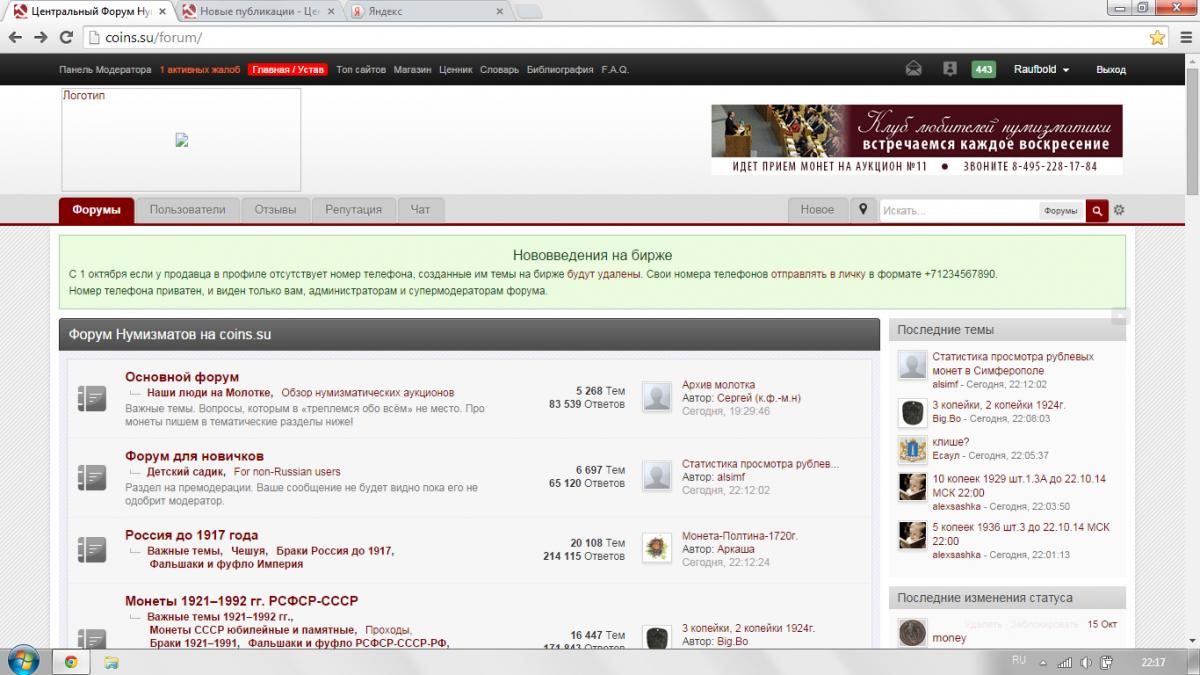Click the Выход logout link
The height and width of the screenshot is (675, 1200).
1111,70
